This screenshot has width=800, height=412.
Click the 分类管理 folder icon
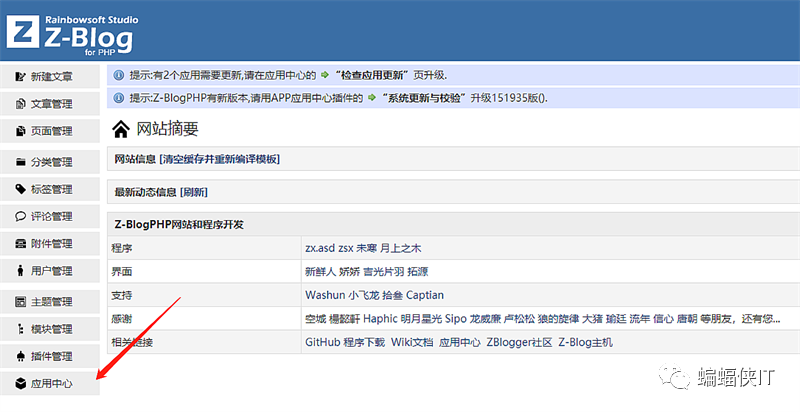[20, 162]
